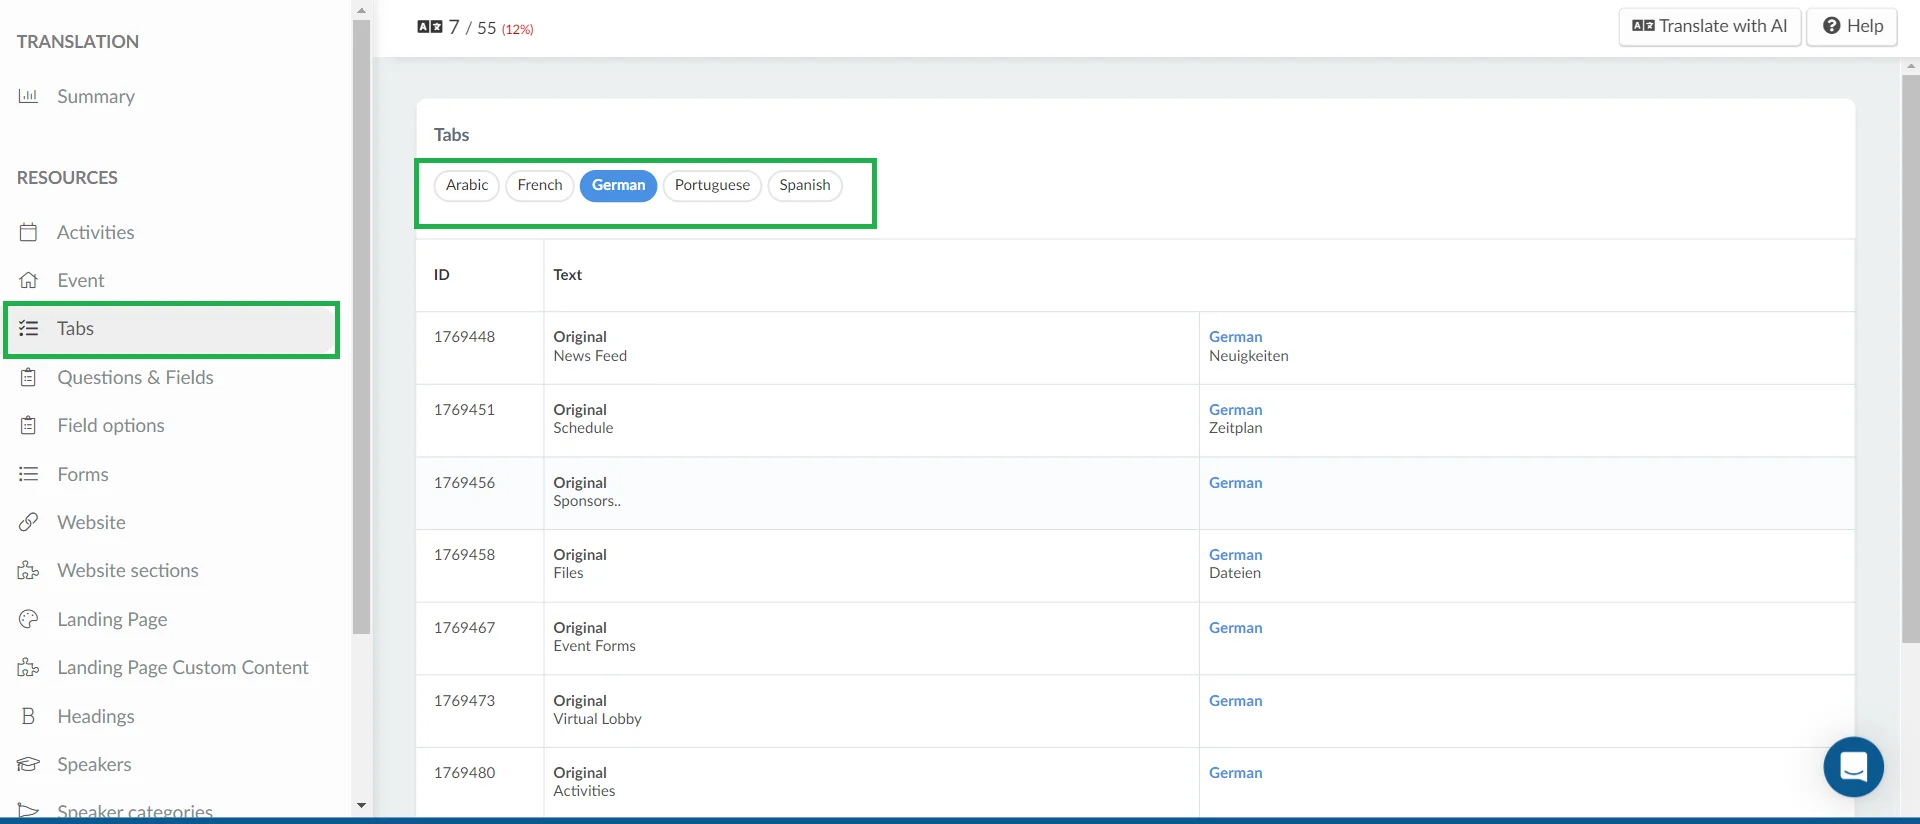Click the Text column header
1920x824 pixels.
click(567, 275)
